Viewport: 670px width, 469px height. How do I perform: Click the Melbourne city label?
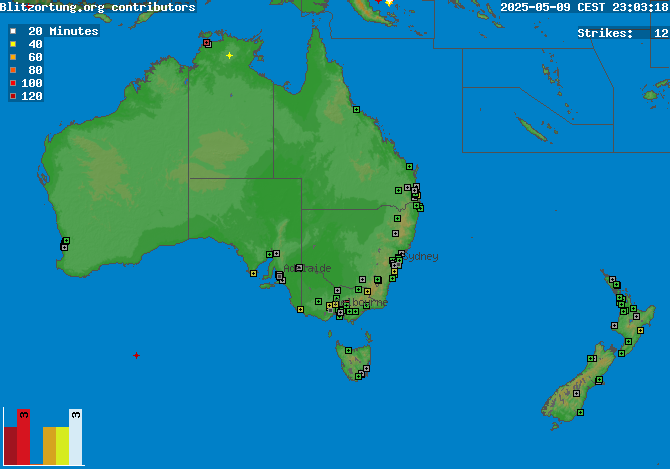pos(364,302)
